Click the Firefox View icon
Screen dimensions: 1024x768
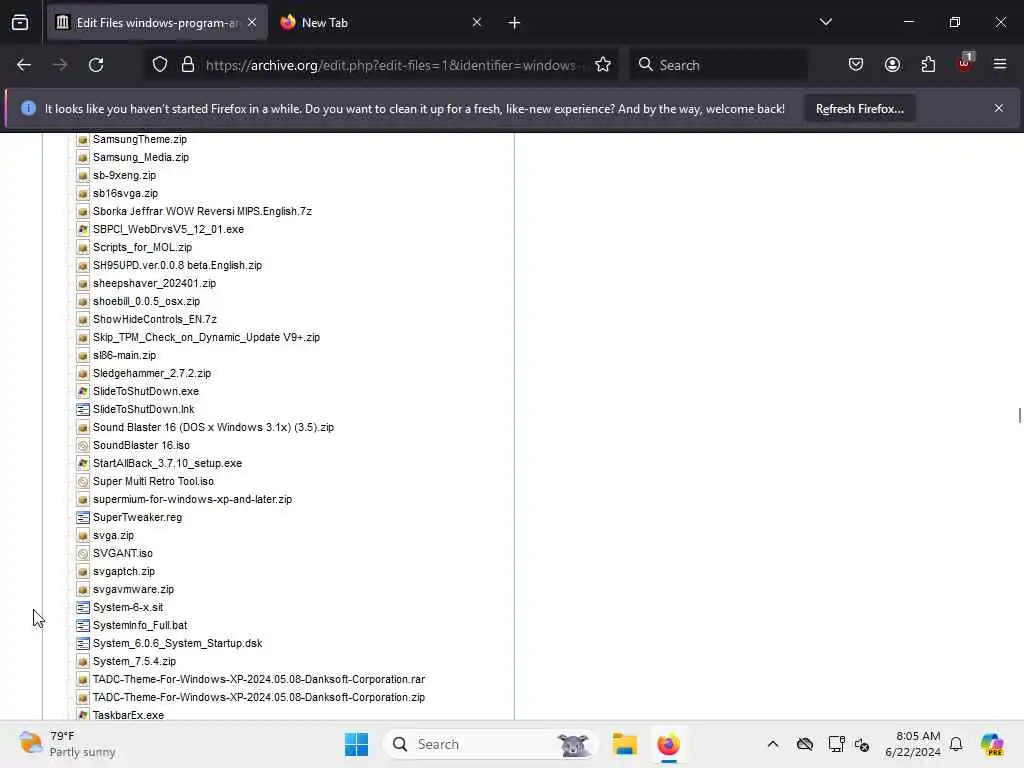[20, 23]
